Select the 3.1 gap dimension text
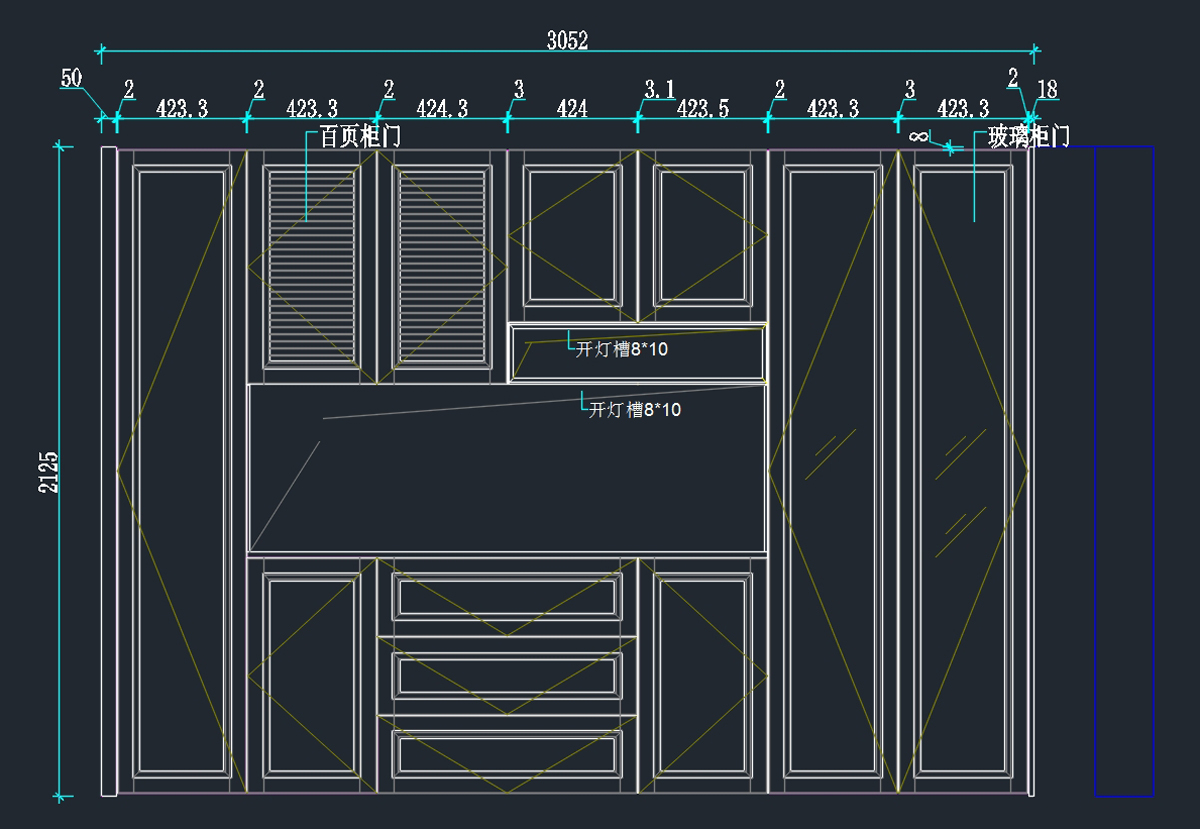This screenshot has width=1200, height=829. [x=658, y=90]
